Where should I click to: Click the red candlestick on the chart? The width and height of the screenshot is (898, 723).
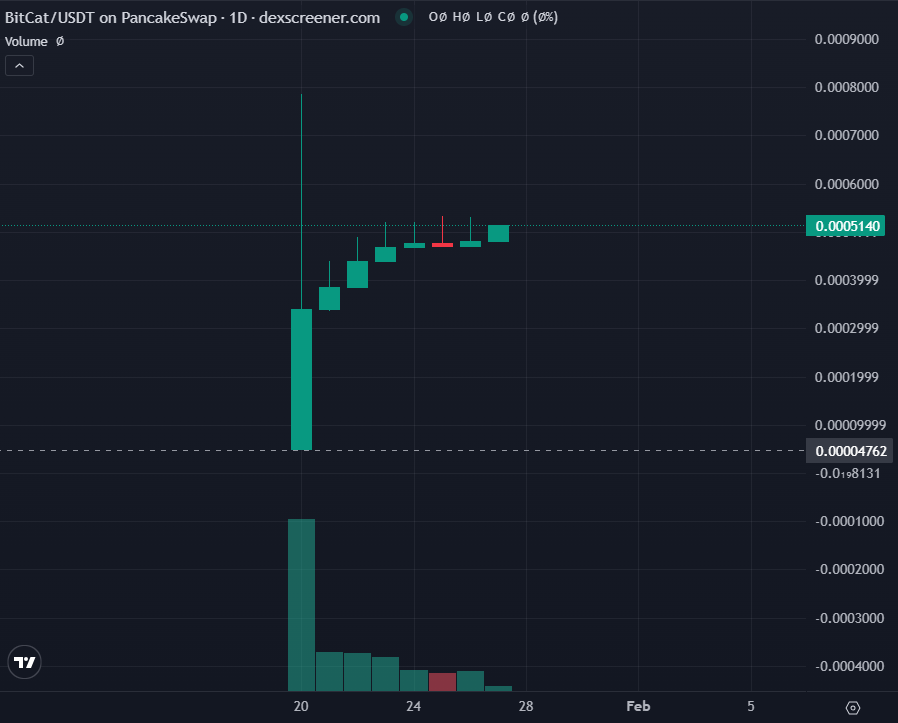pyautogui.click(x=442, y=245)
